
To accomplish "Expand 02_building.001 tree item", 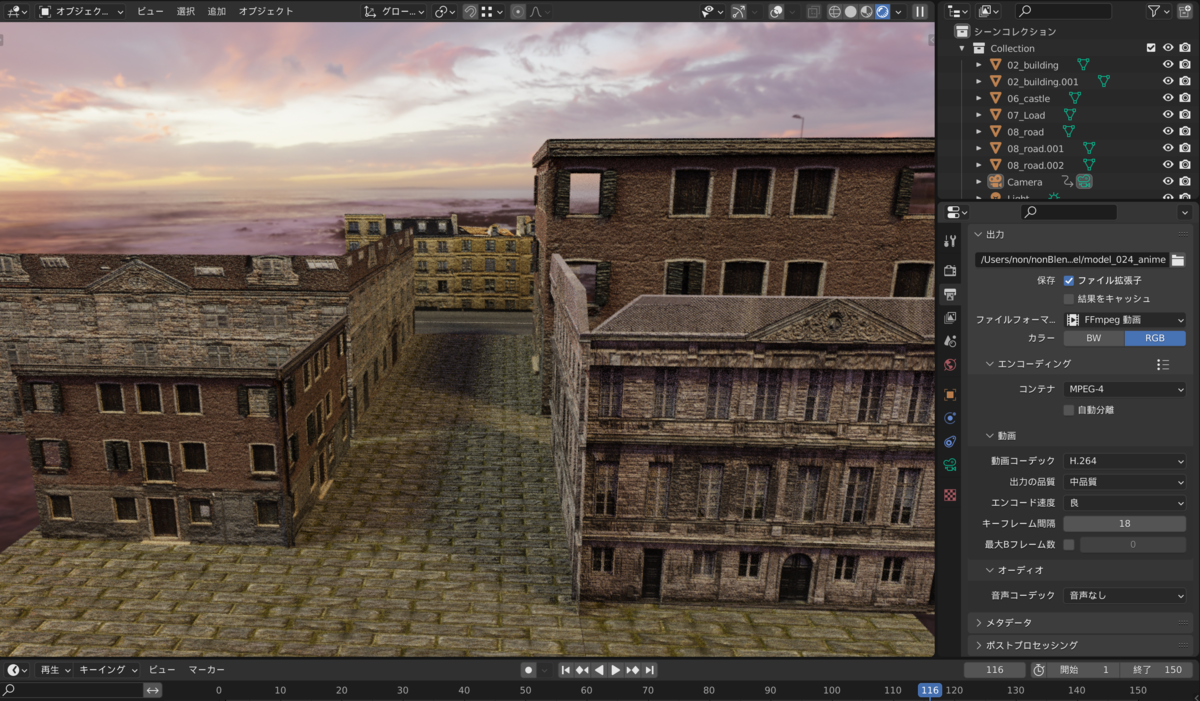I will [979, 82].
